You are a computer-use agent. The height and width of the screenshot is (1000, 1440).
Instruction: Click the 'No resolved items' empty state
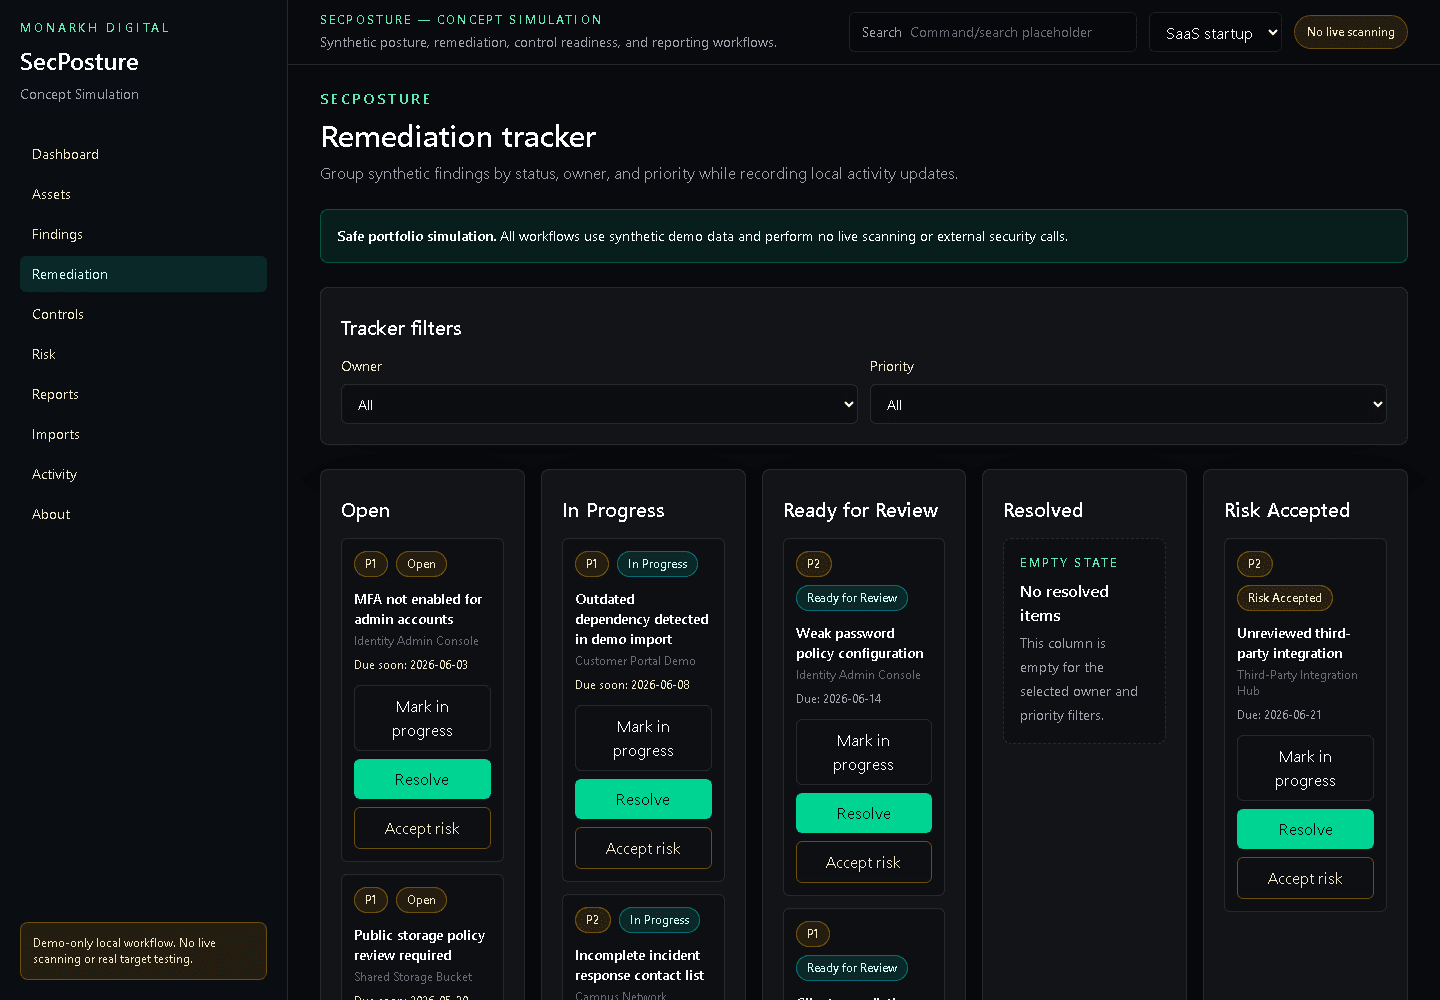[1085, 641]
